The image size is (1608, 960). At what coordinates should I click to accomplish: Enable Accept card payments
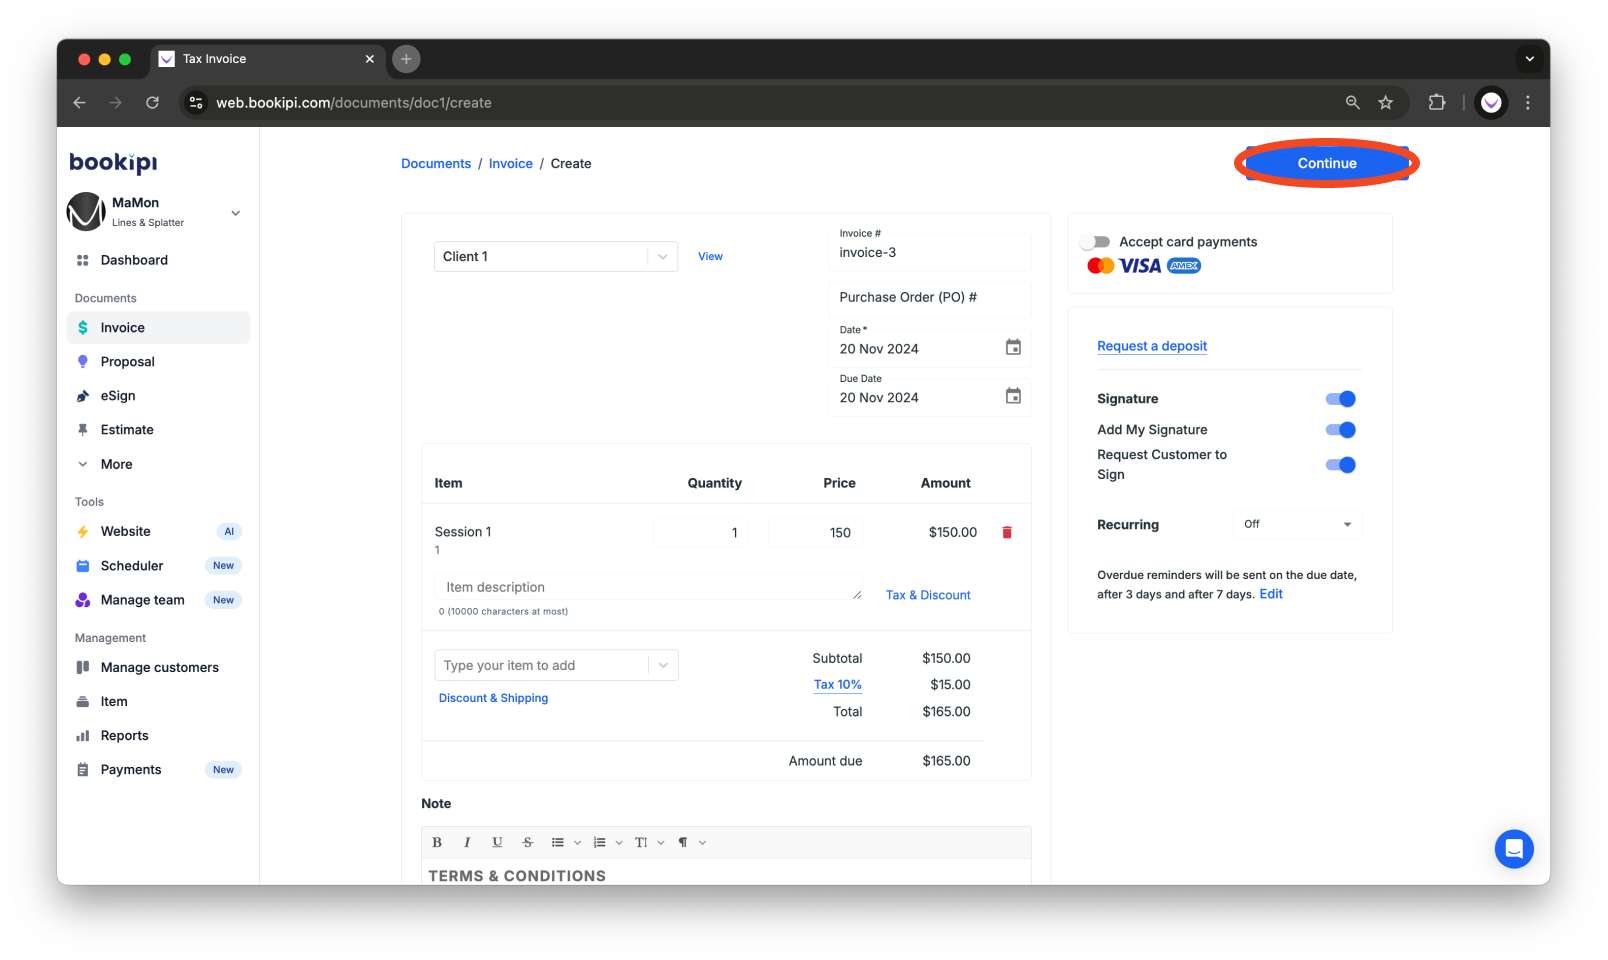[x=1096, y=241]
